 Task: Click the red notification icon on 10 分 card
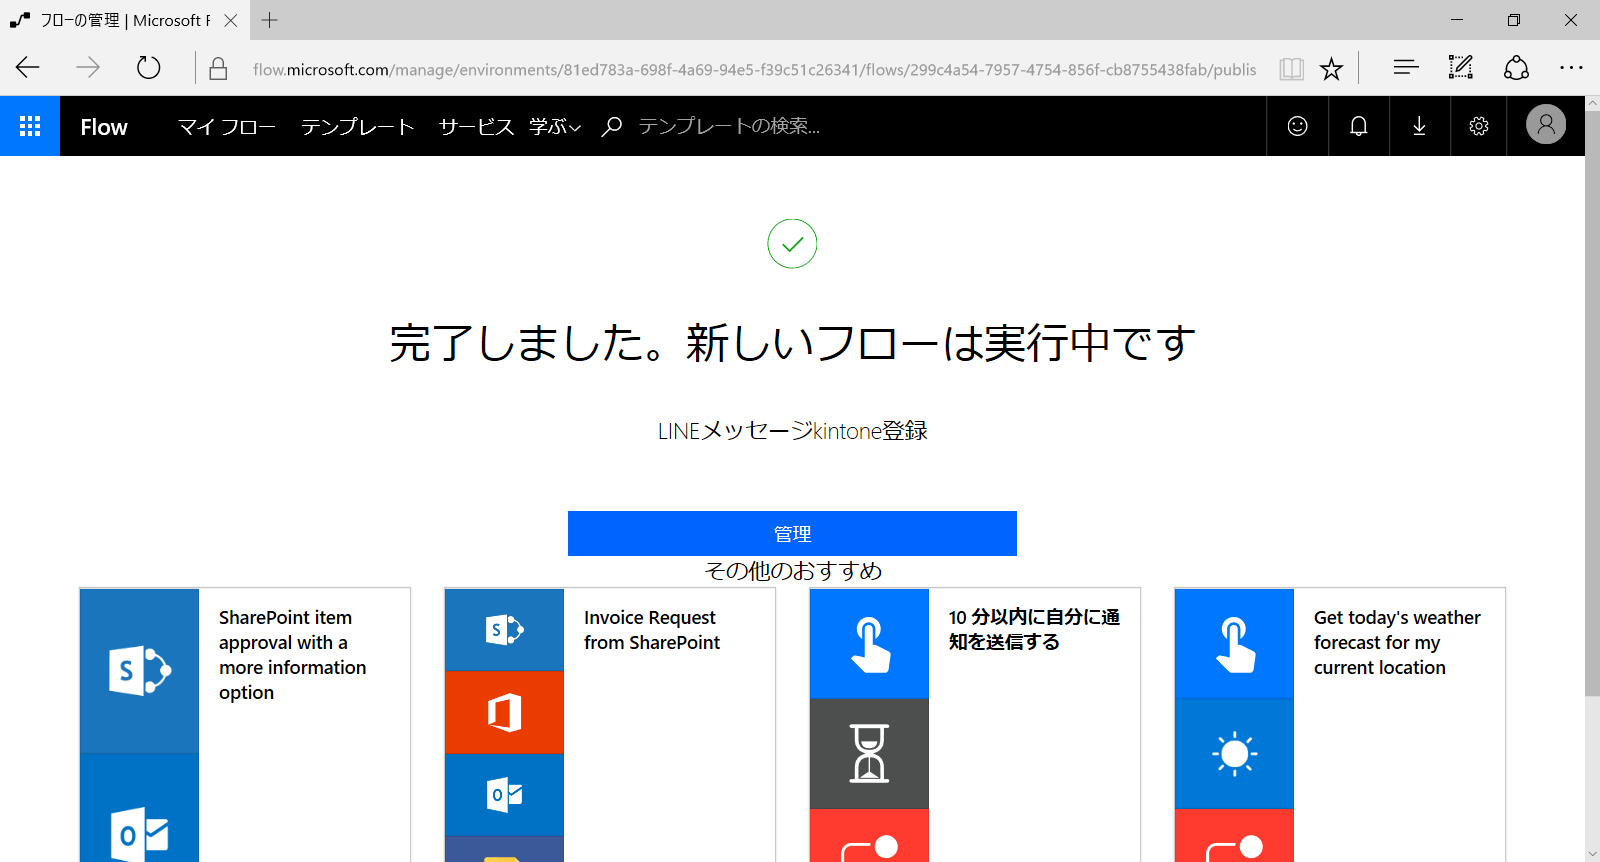pos(869,836)
